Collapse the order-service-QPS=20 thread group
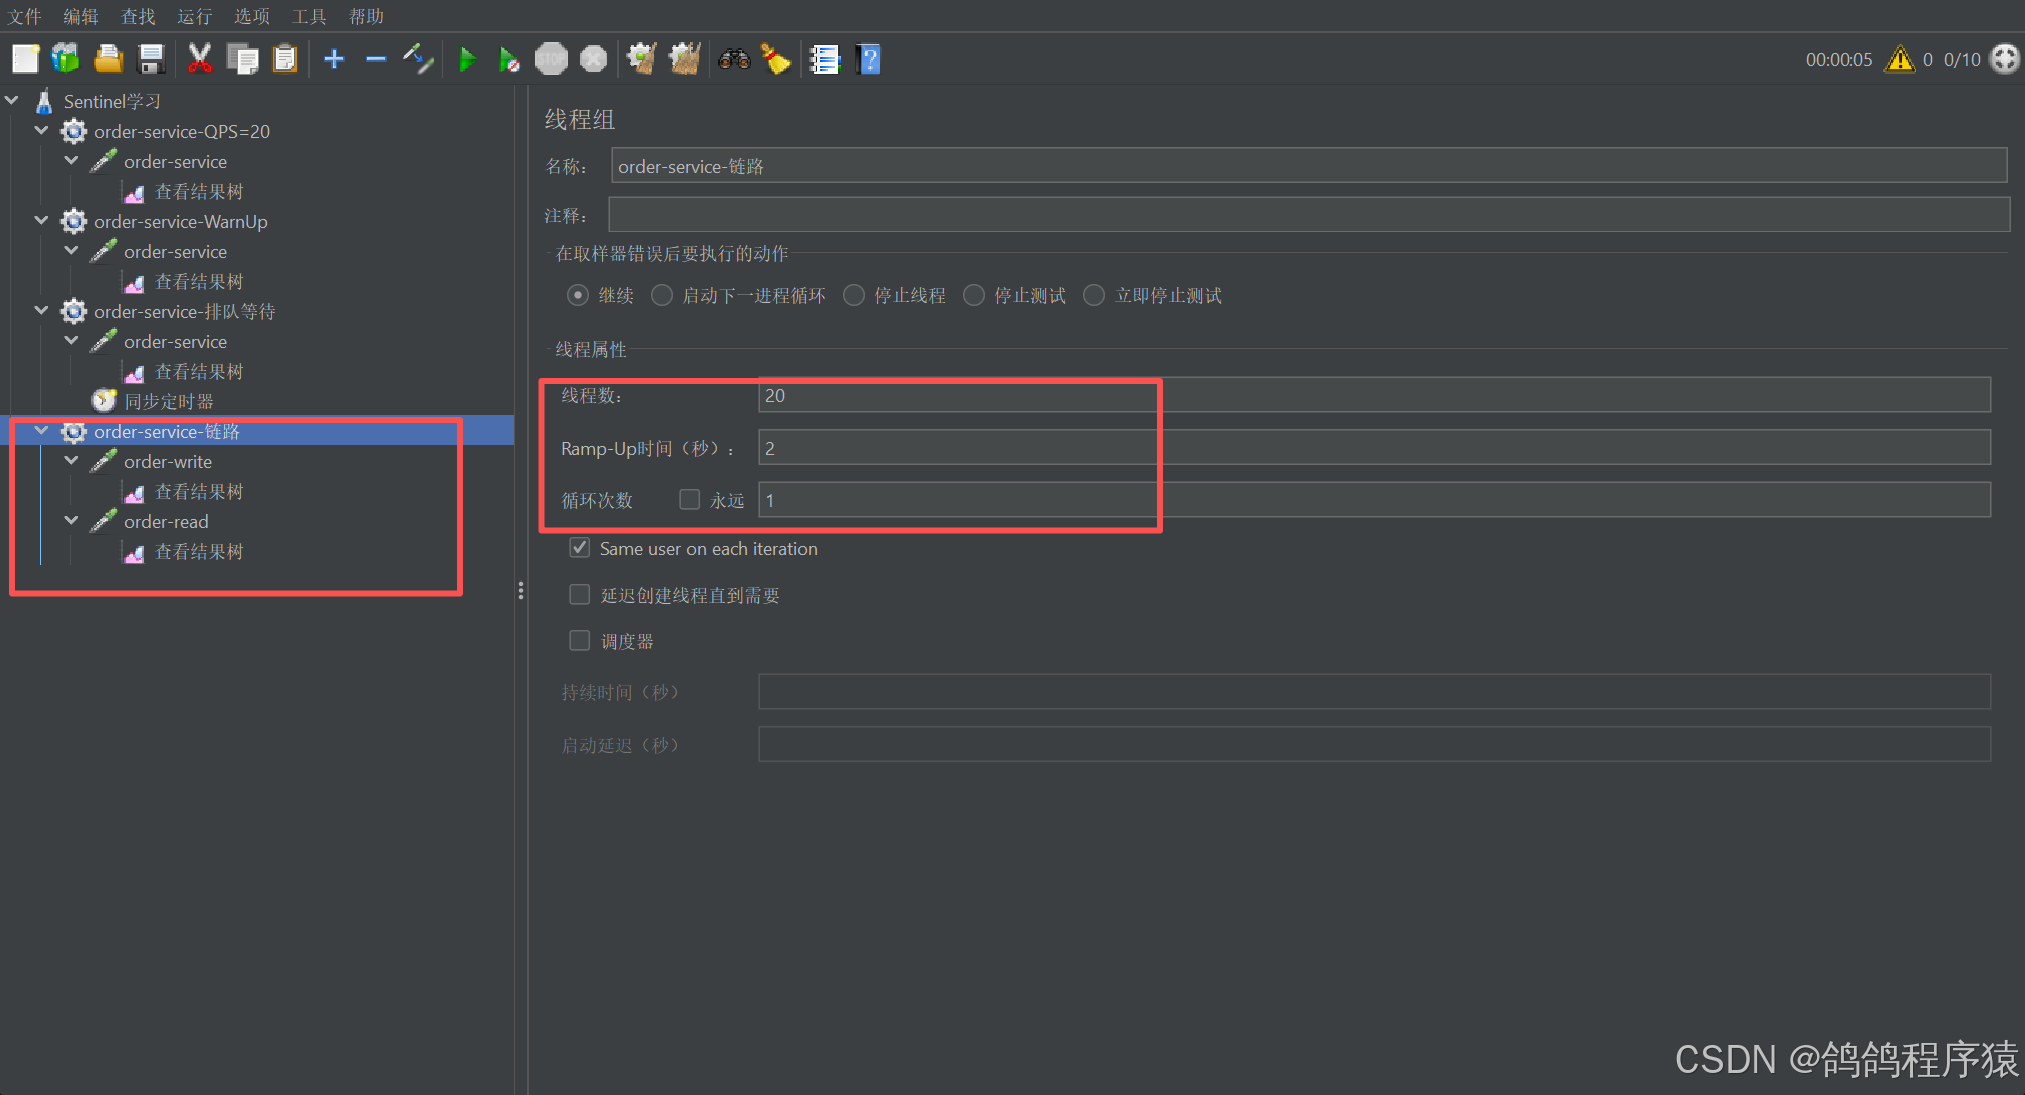 coord(41,131)
